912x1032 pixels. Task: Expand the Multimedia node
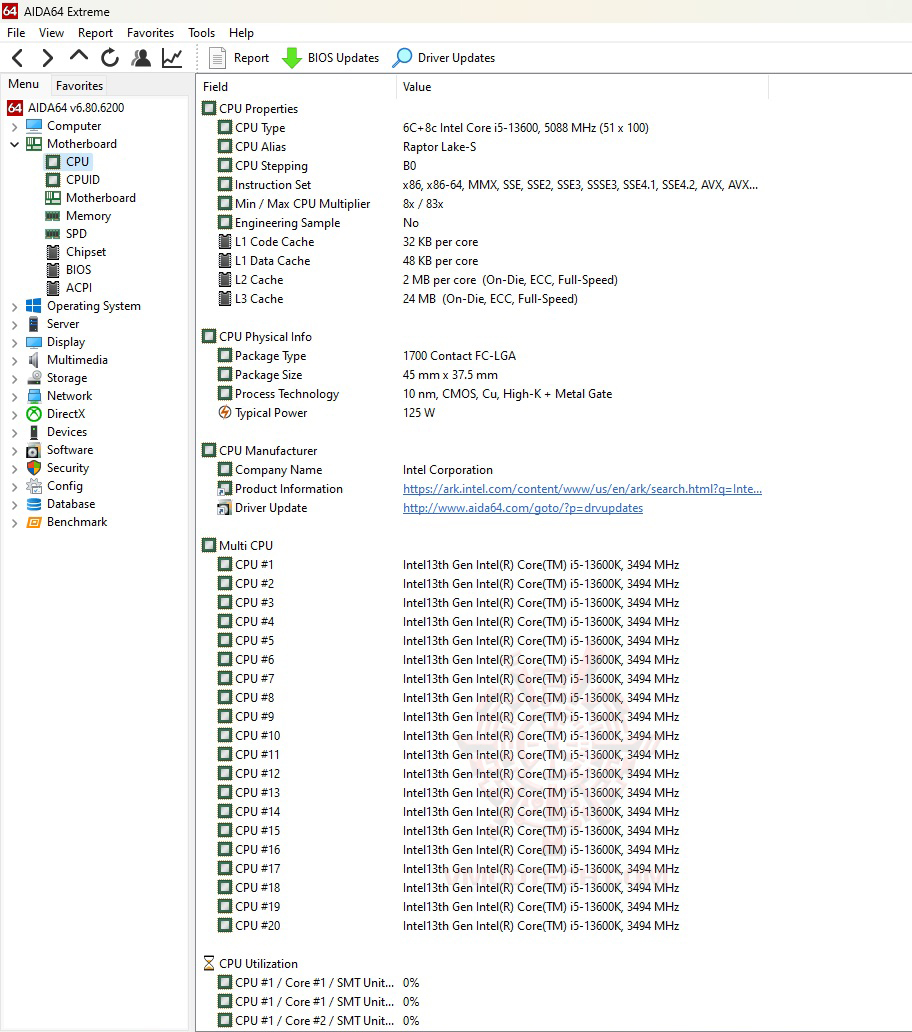[14, 361]
